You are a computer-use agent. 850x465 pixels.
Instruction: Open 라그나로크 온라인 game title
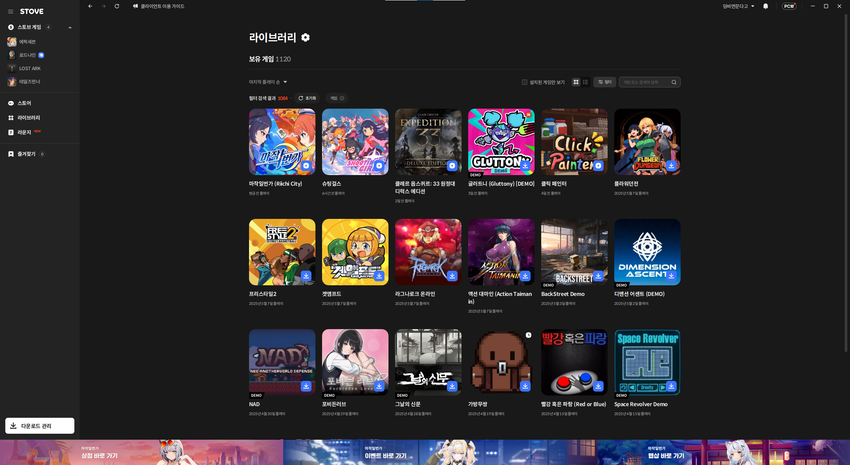(415, 294)
